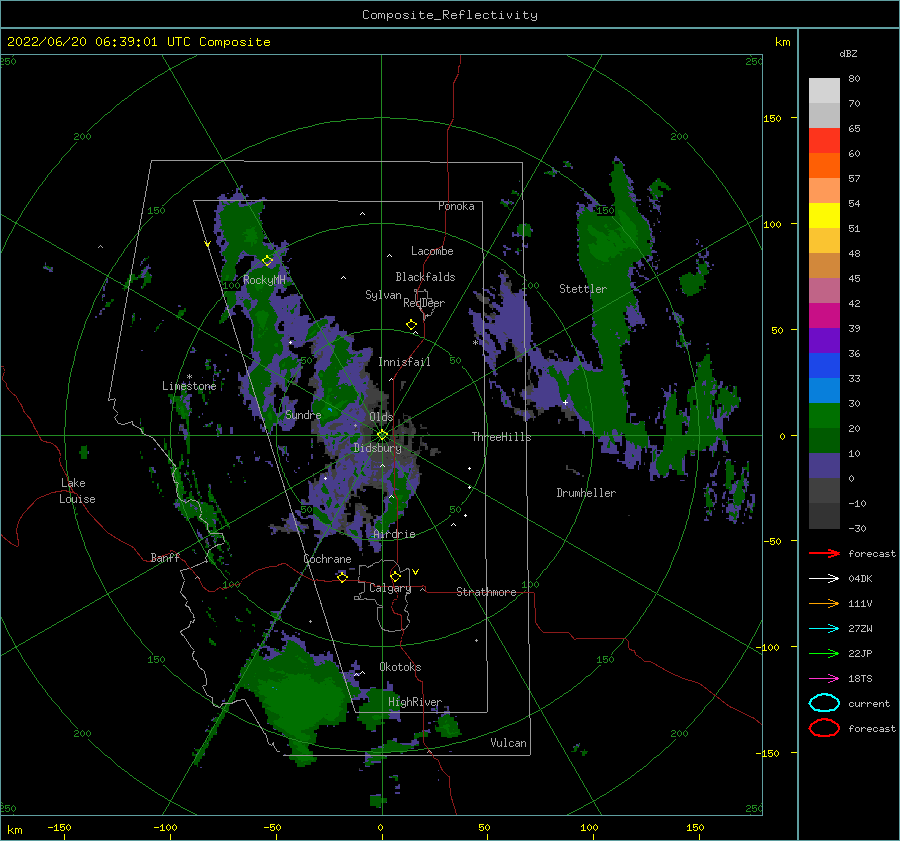Image resolution: width=900 pixels, height=841 pixels.
Task: Click the km unit label at top right
Action: click(782, 42)
